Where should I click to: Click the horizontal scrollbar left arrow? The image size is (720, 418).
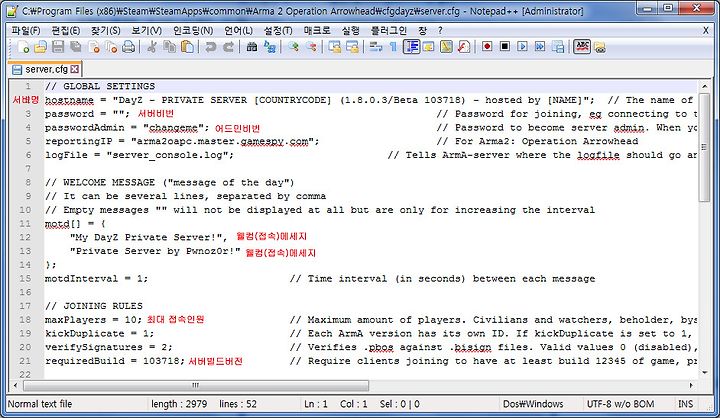click(15, 385)
